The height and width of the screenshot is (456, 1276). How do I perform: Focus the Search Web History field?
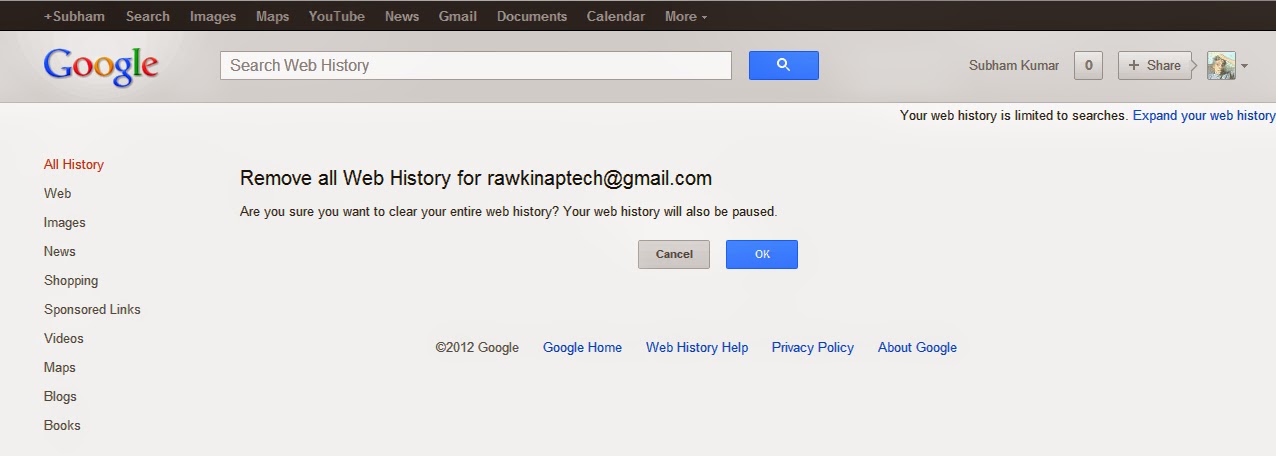476,65
